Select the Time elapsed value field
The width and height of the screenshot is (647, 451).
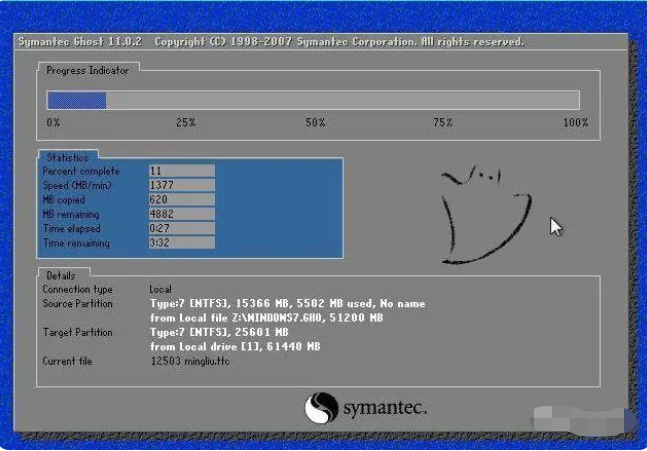pyautogui.click(x=181, y=228)
